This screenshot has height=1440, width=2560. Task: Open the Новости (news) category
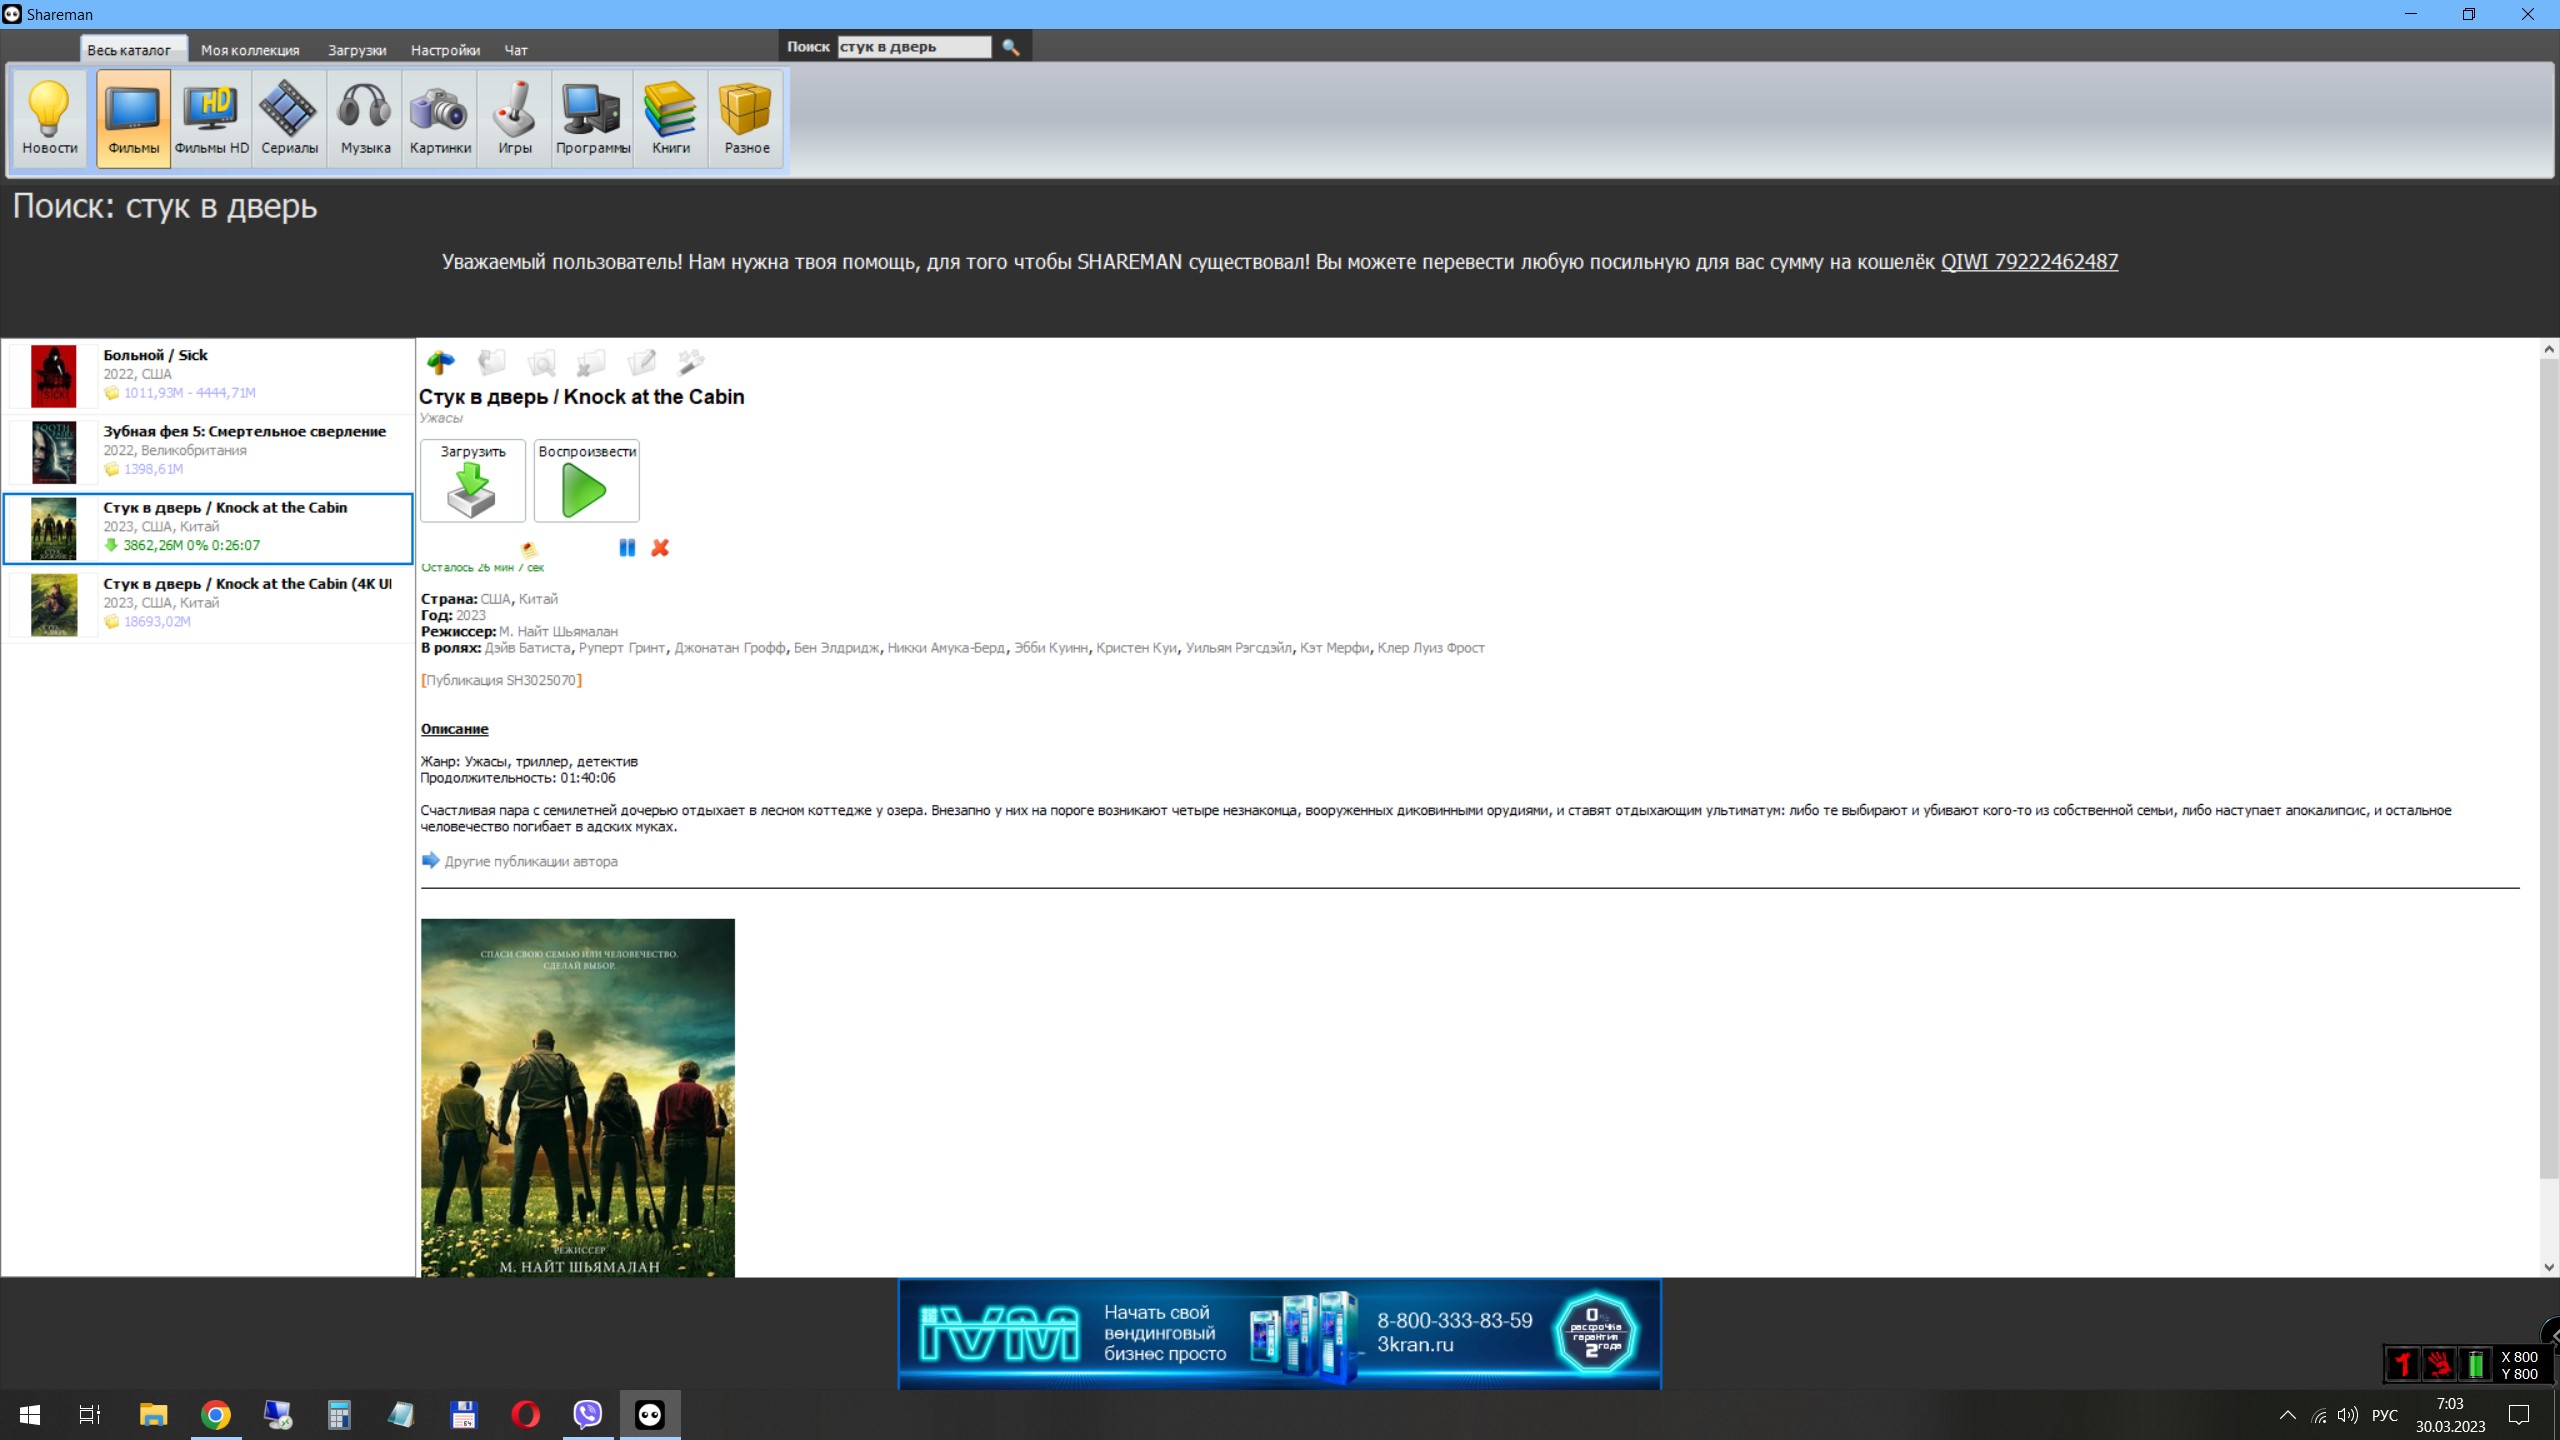(49, 118)
